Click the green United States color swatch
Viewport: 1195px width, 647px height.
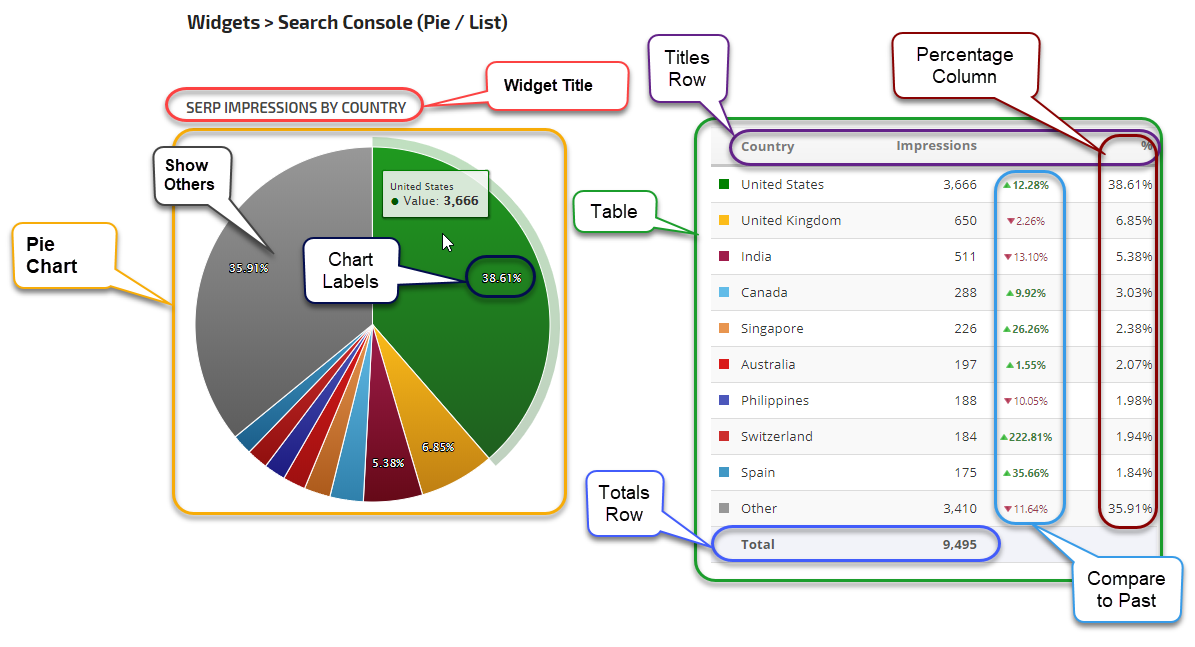(723, 184)
